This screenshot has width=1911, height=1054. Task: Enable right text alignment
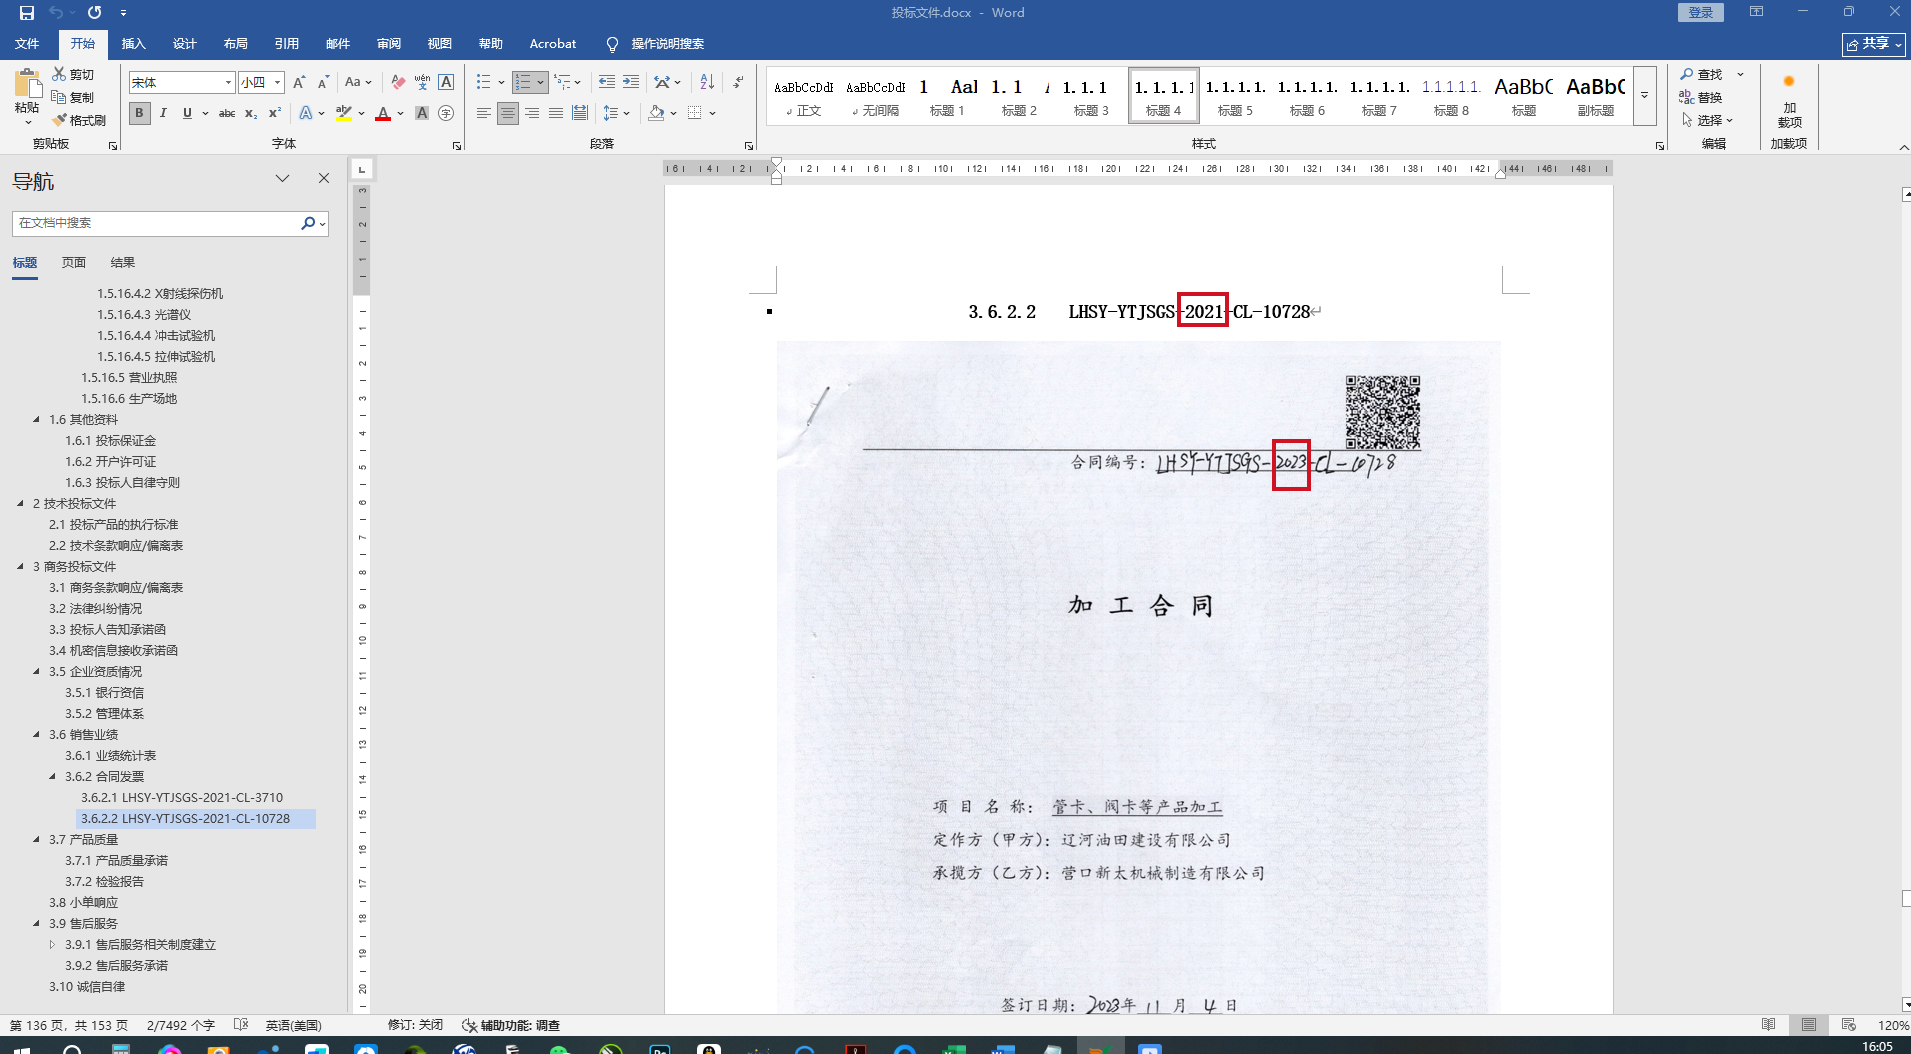pyautogui.click(x=532, y=113)
